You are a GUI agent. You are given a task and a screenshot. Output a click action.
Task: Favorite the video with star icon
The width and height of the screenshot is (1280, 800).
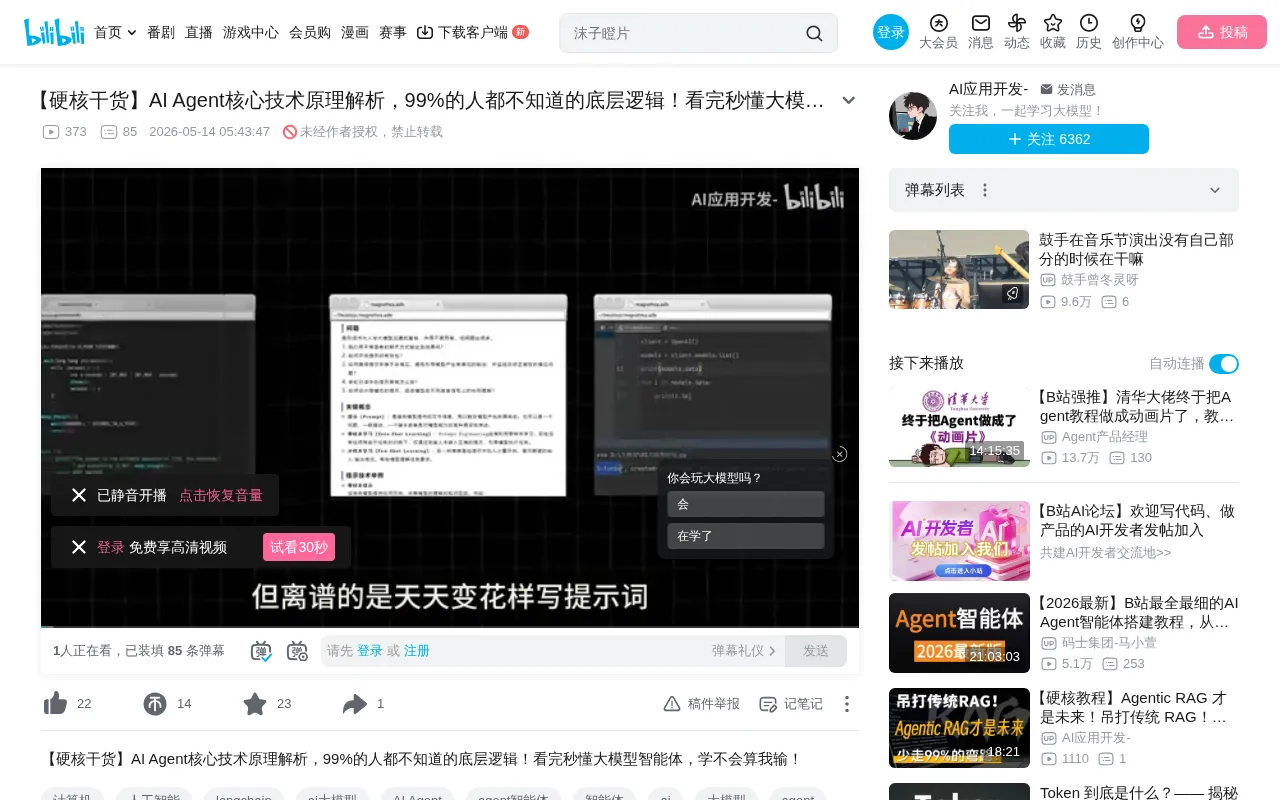tap(255, 704)
